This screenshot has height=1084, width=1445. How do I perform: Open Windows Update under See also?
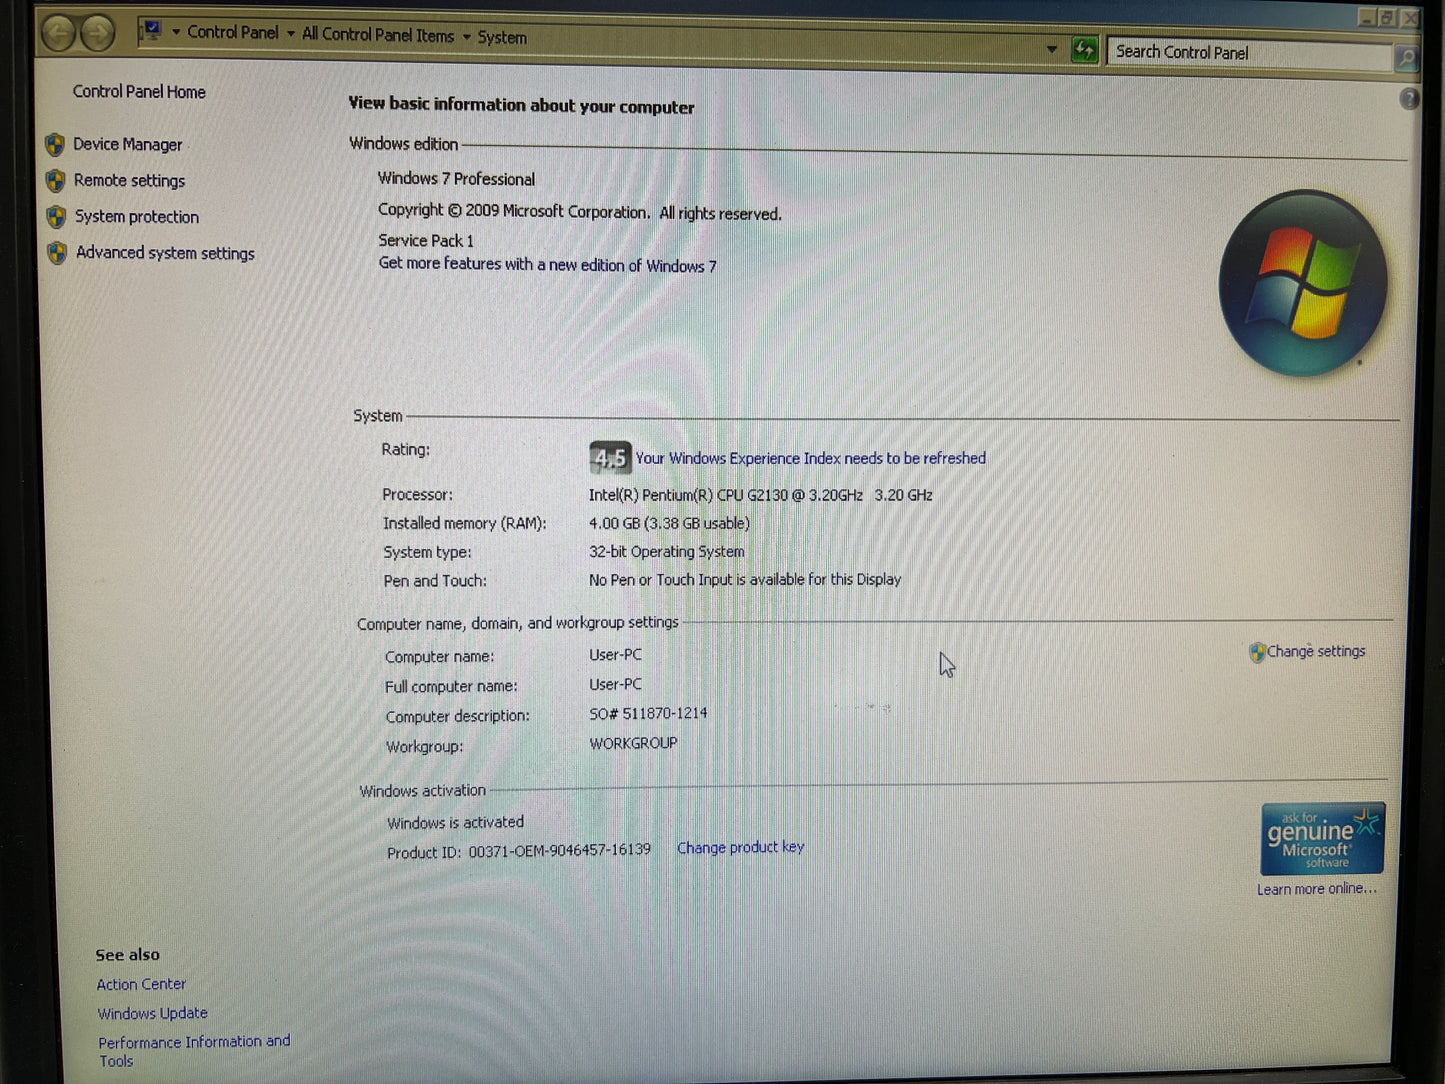(x=152, y=1013)
